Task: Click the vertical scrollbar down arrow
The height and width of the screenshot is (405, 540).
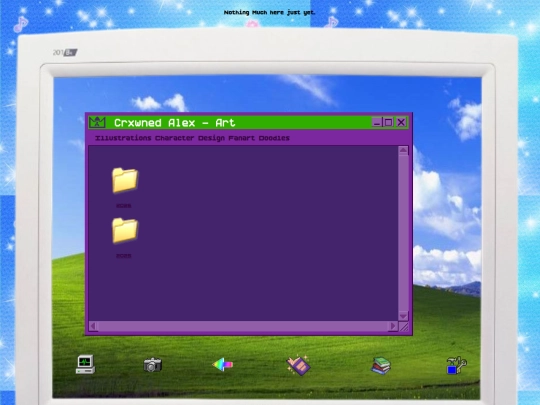Action: [x=403, y=316]
